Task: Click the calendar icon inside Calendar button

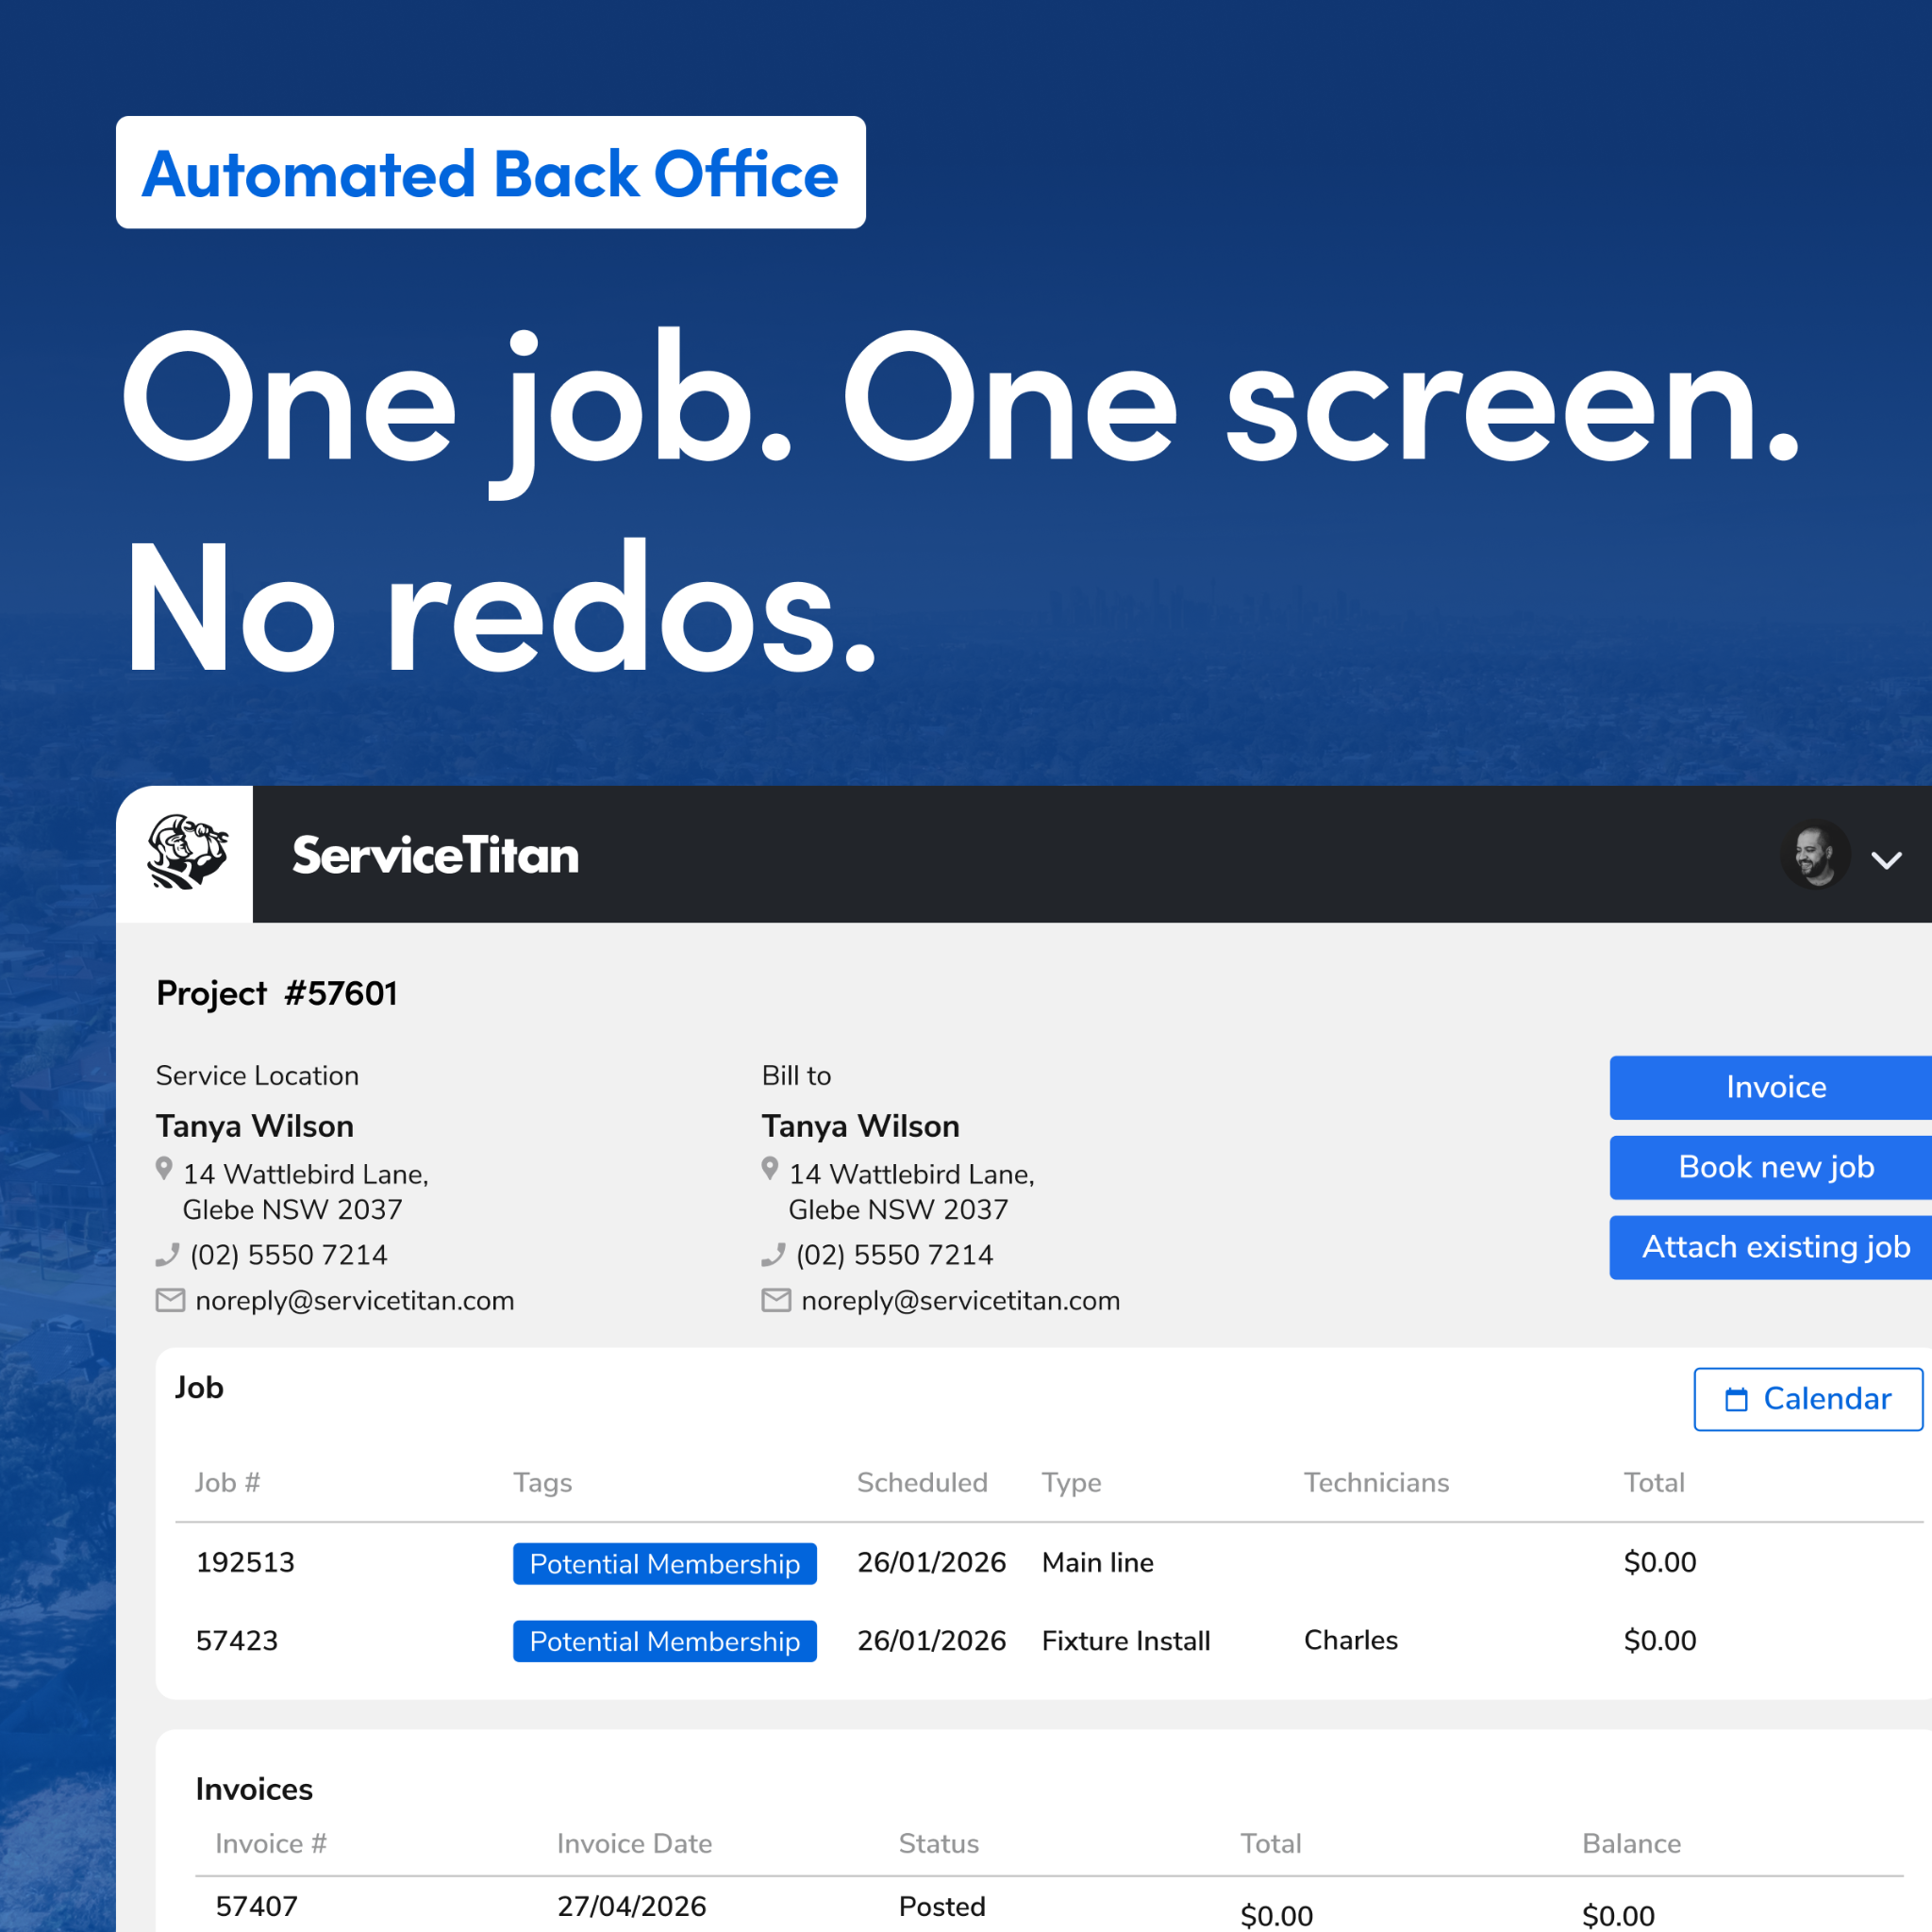Action: click(x=1737, y=1399)
